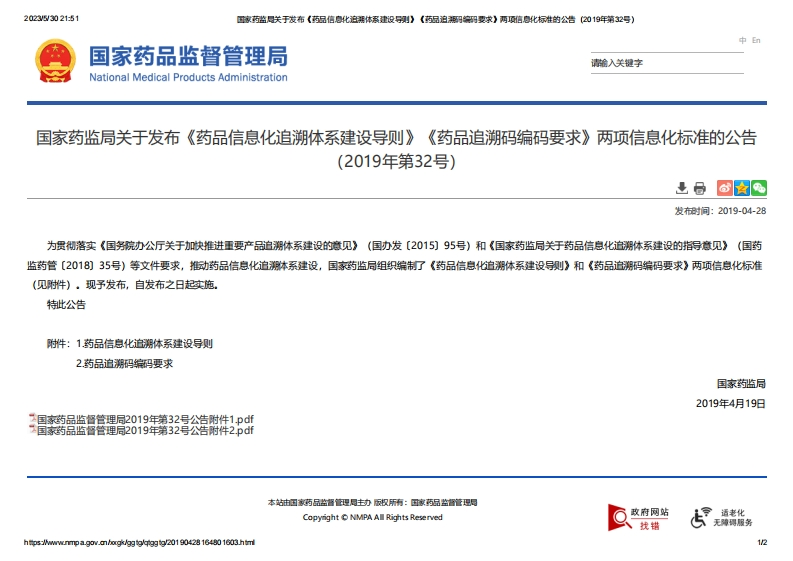This screenshot has width=793, height=561.
Task: Focus the 请输入关键字 search field
Action: (667, 63)
